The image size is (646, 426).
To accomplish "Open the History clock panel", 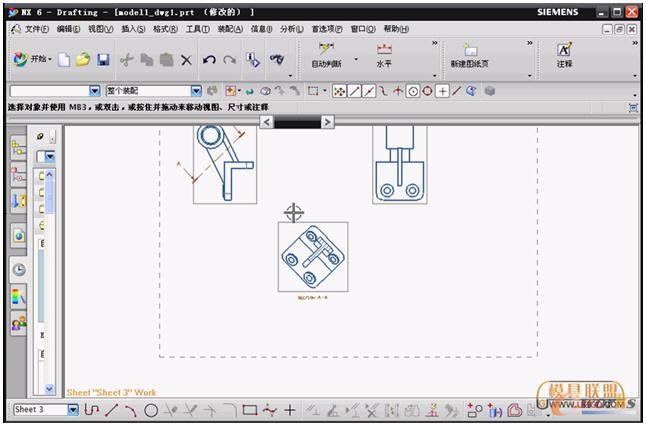I will (x=19, y=269).
